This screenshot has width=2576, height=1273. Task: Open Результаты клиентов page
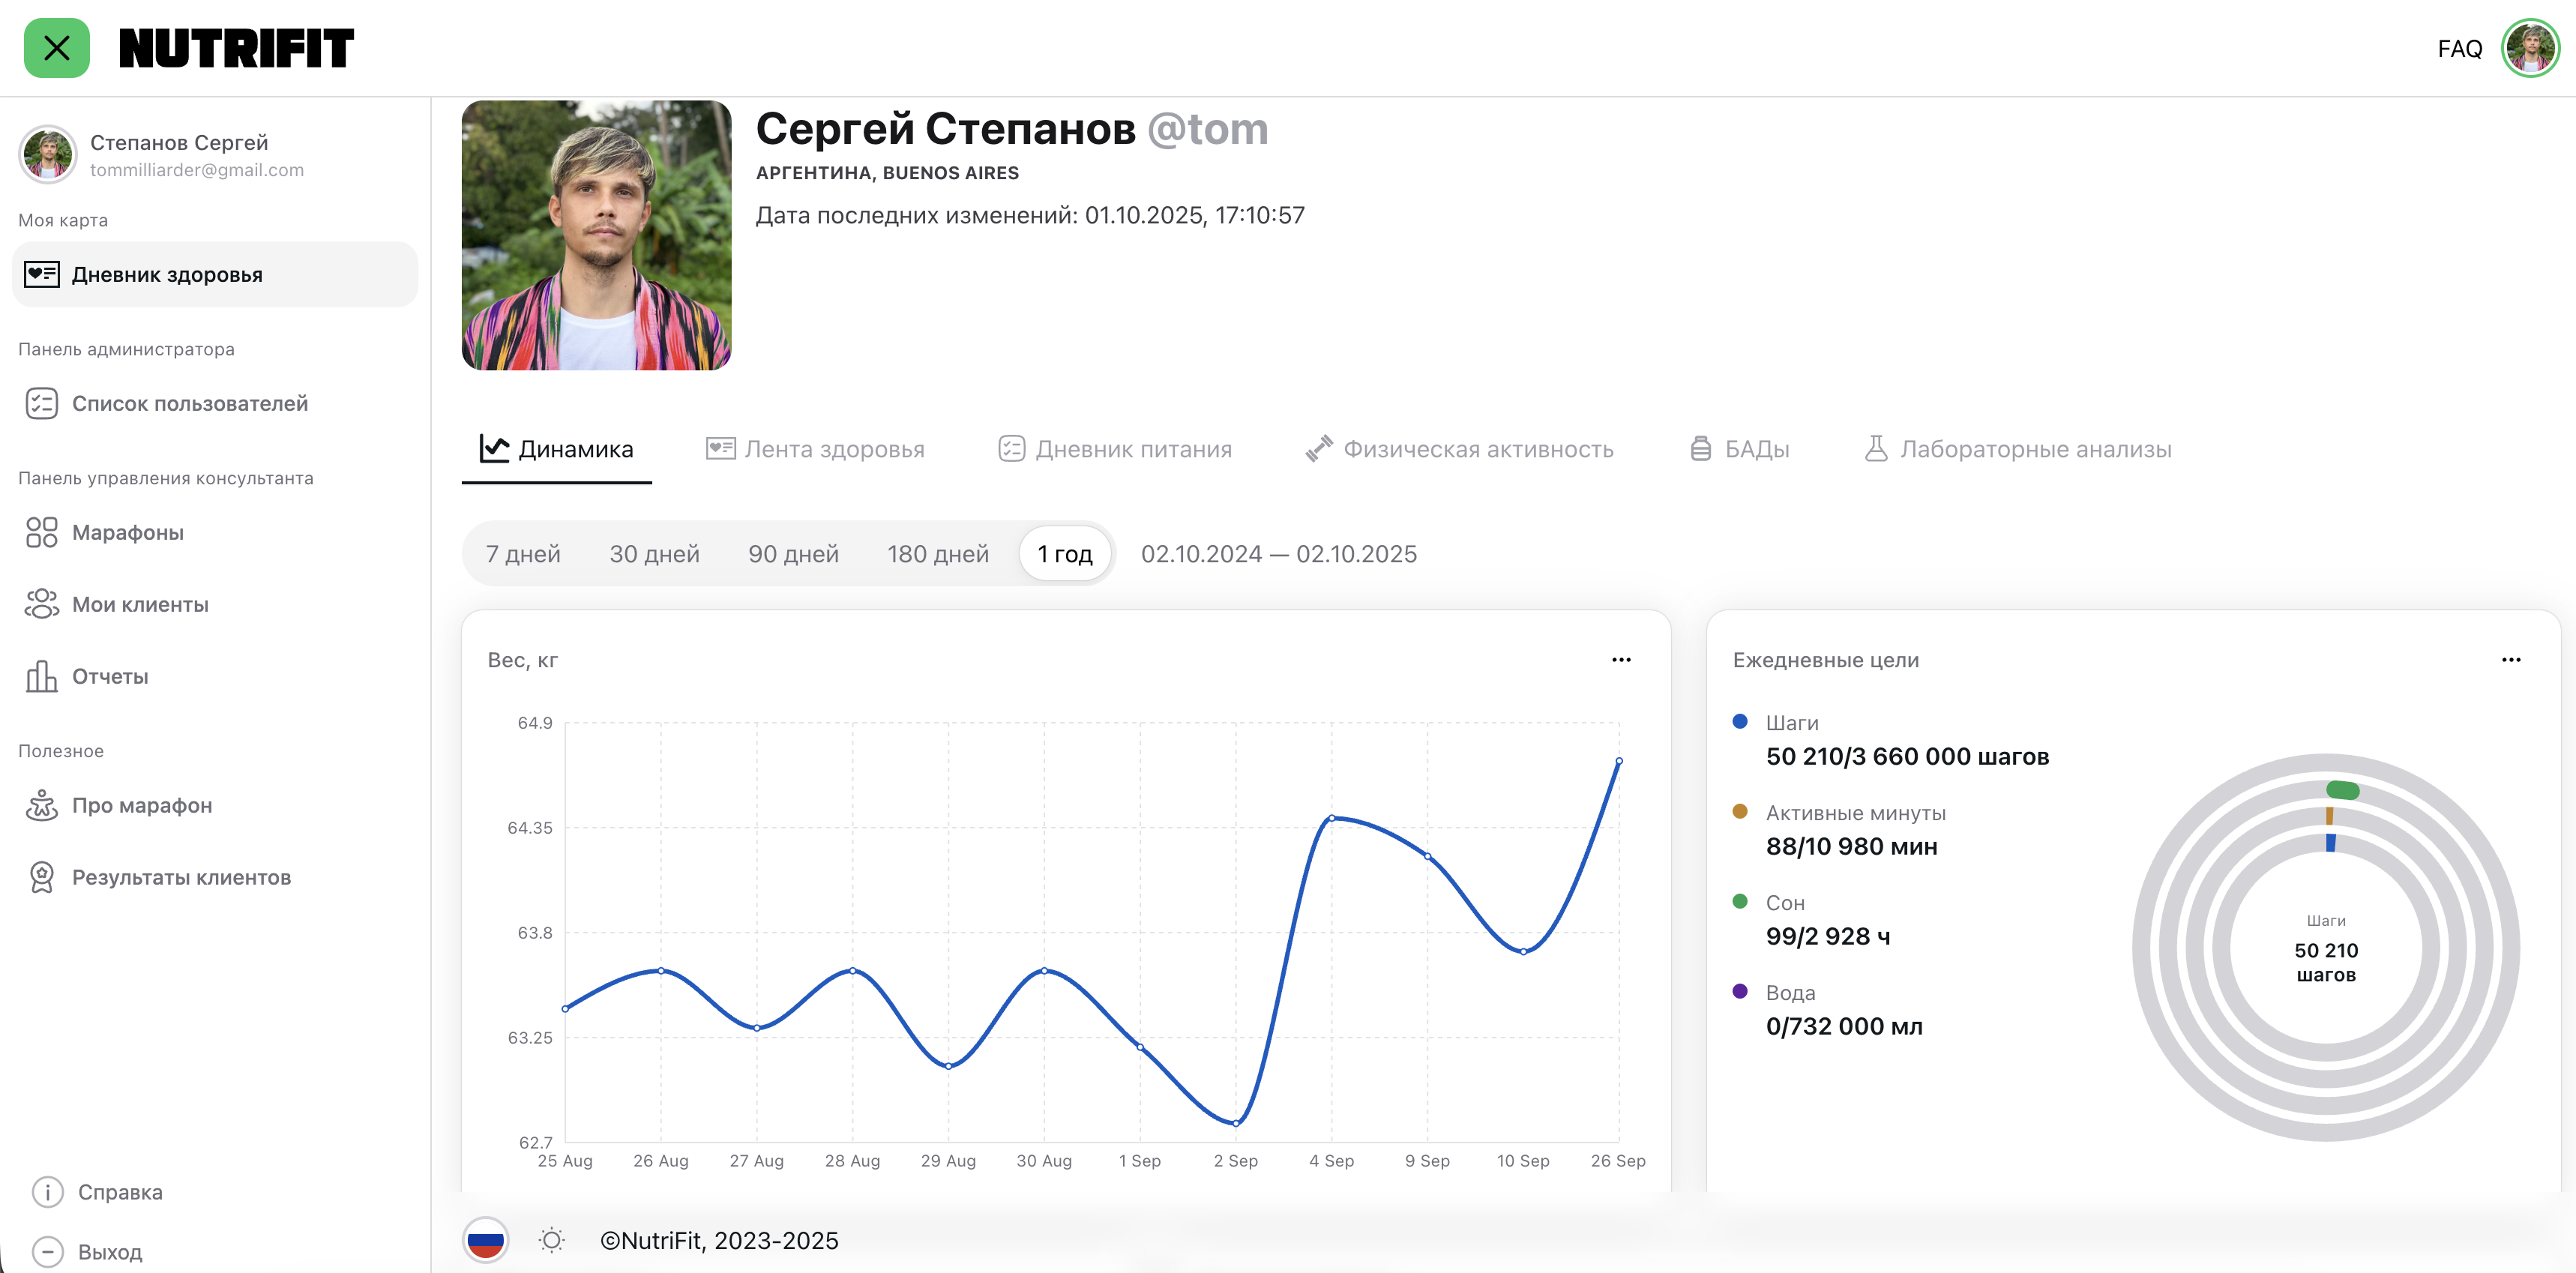coord(181,877)
